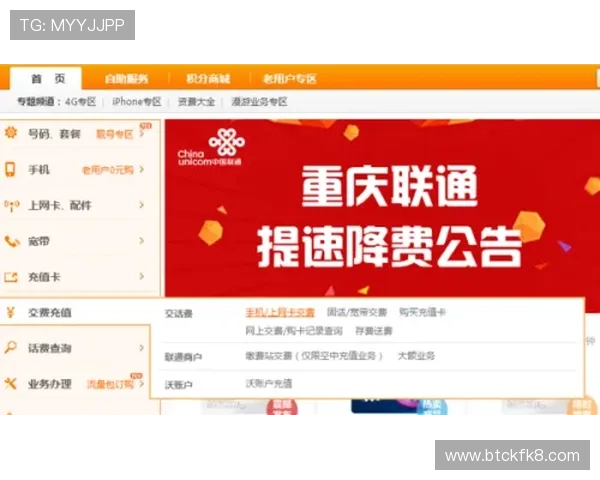
Task: Open the 漫游业务专区 channel link
Action: pos(259,102)
